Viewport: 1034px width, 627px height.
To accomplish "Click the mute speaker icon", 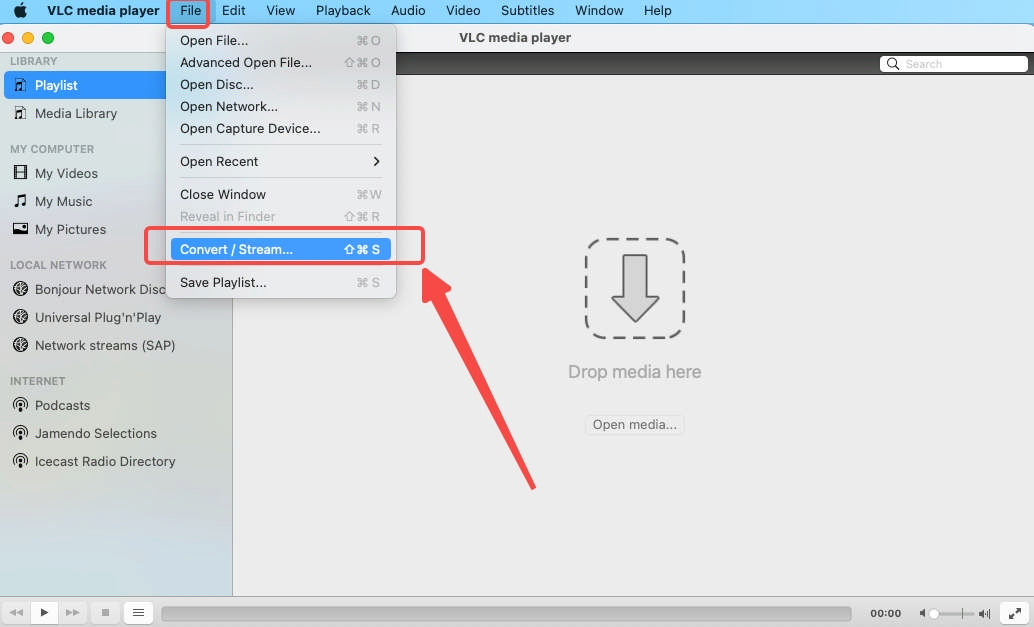I will (x=923, y=613).
